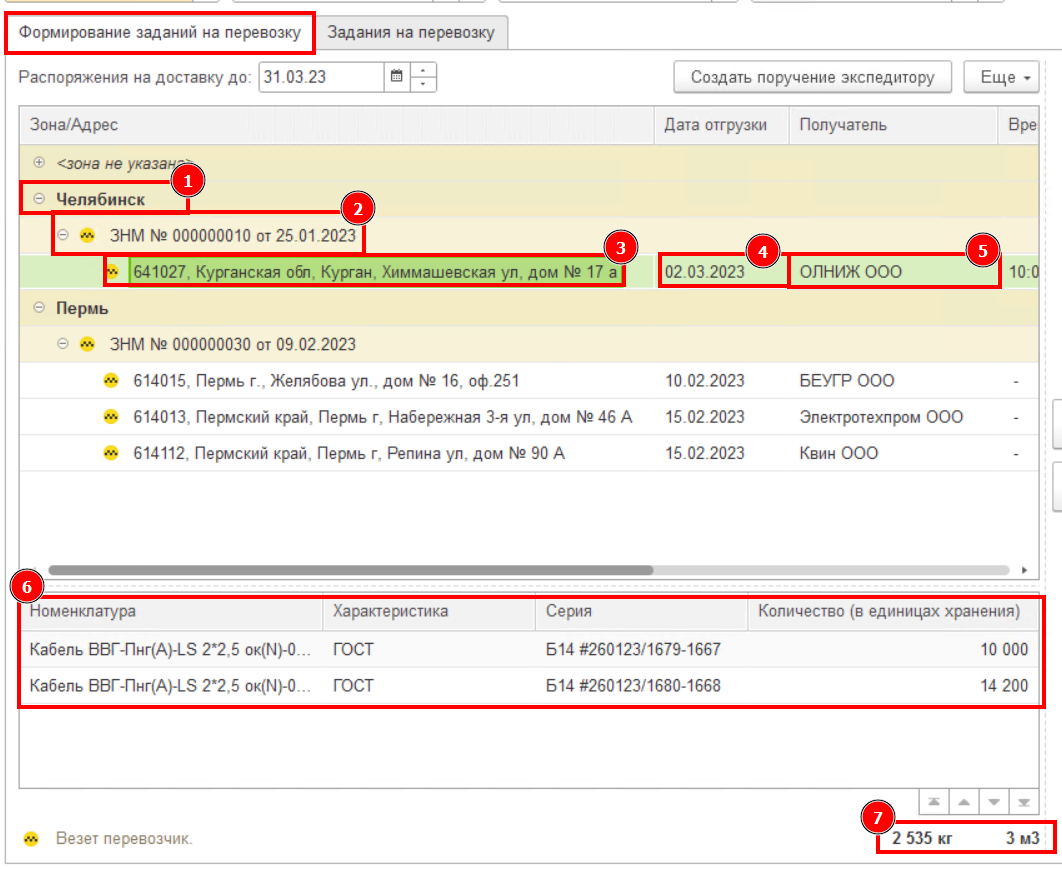Viewport: 1062px width, 869px height.
Task: Click carrier icon next to Желябова address
Action: click(111, 381)
